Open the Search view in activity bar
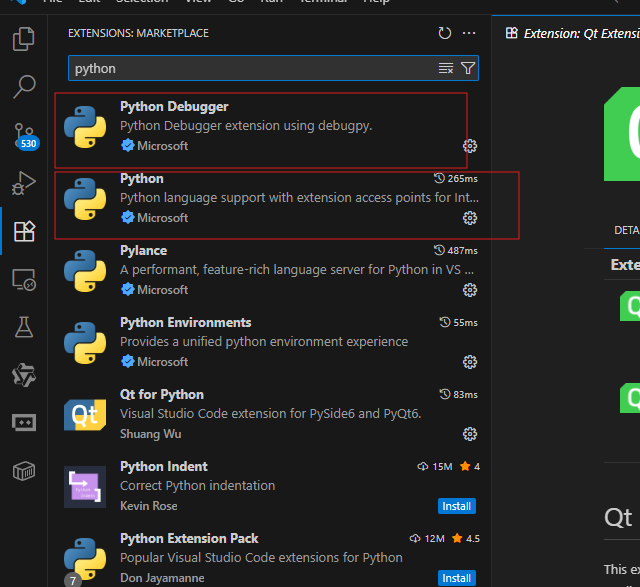 pyautogui.click(x=24, y=87)
